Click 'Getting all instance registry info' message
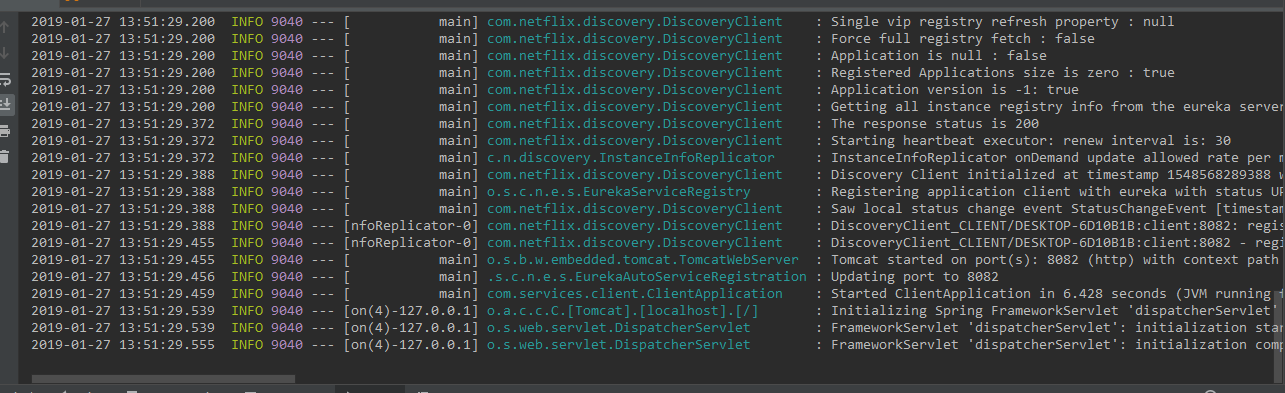Screen dimensions: 1285x393 (x=1058, y=106)
